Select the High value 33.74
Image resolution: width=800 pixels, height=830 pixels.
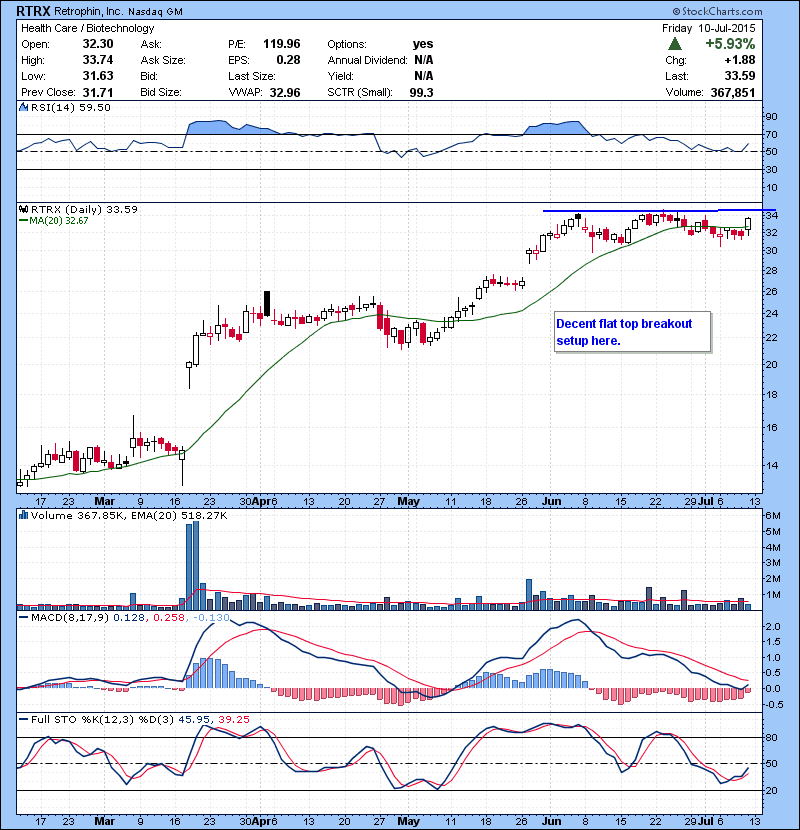point(98,60)
